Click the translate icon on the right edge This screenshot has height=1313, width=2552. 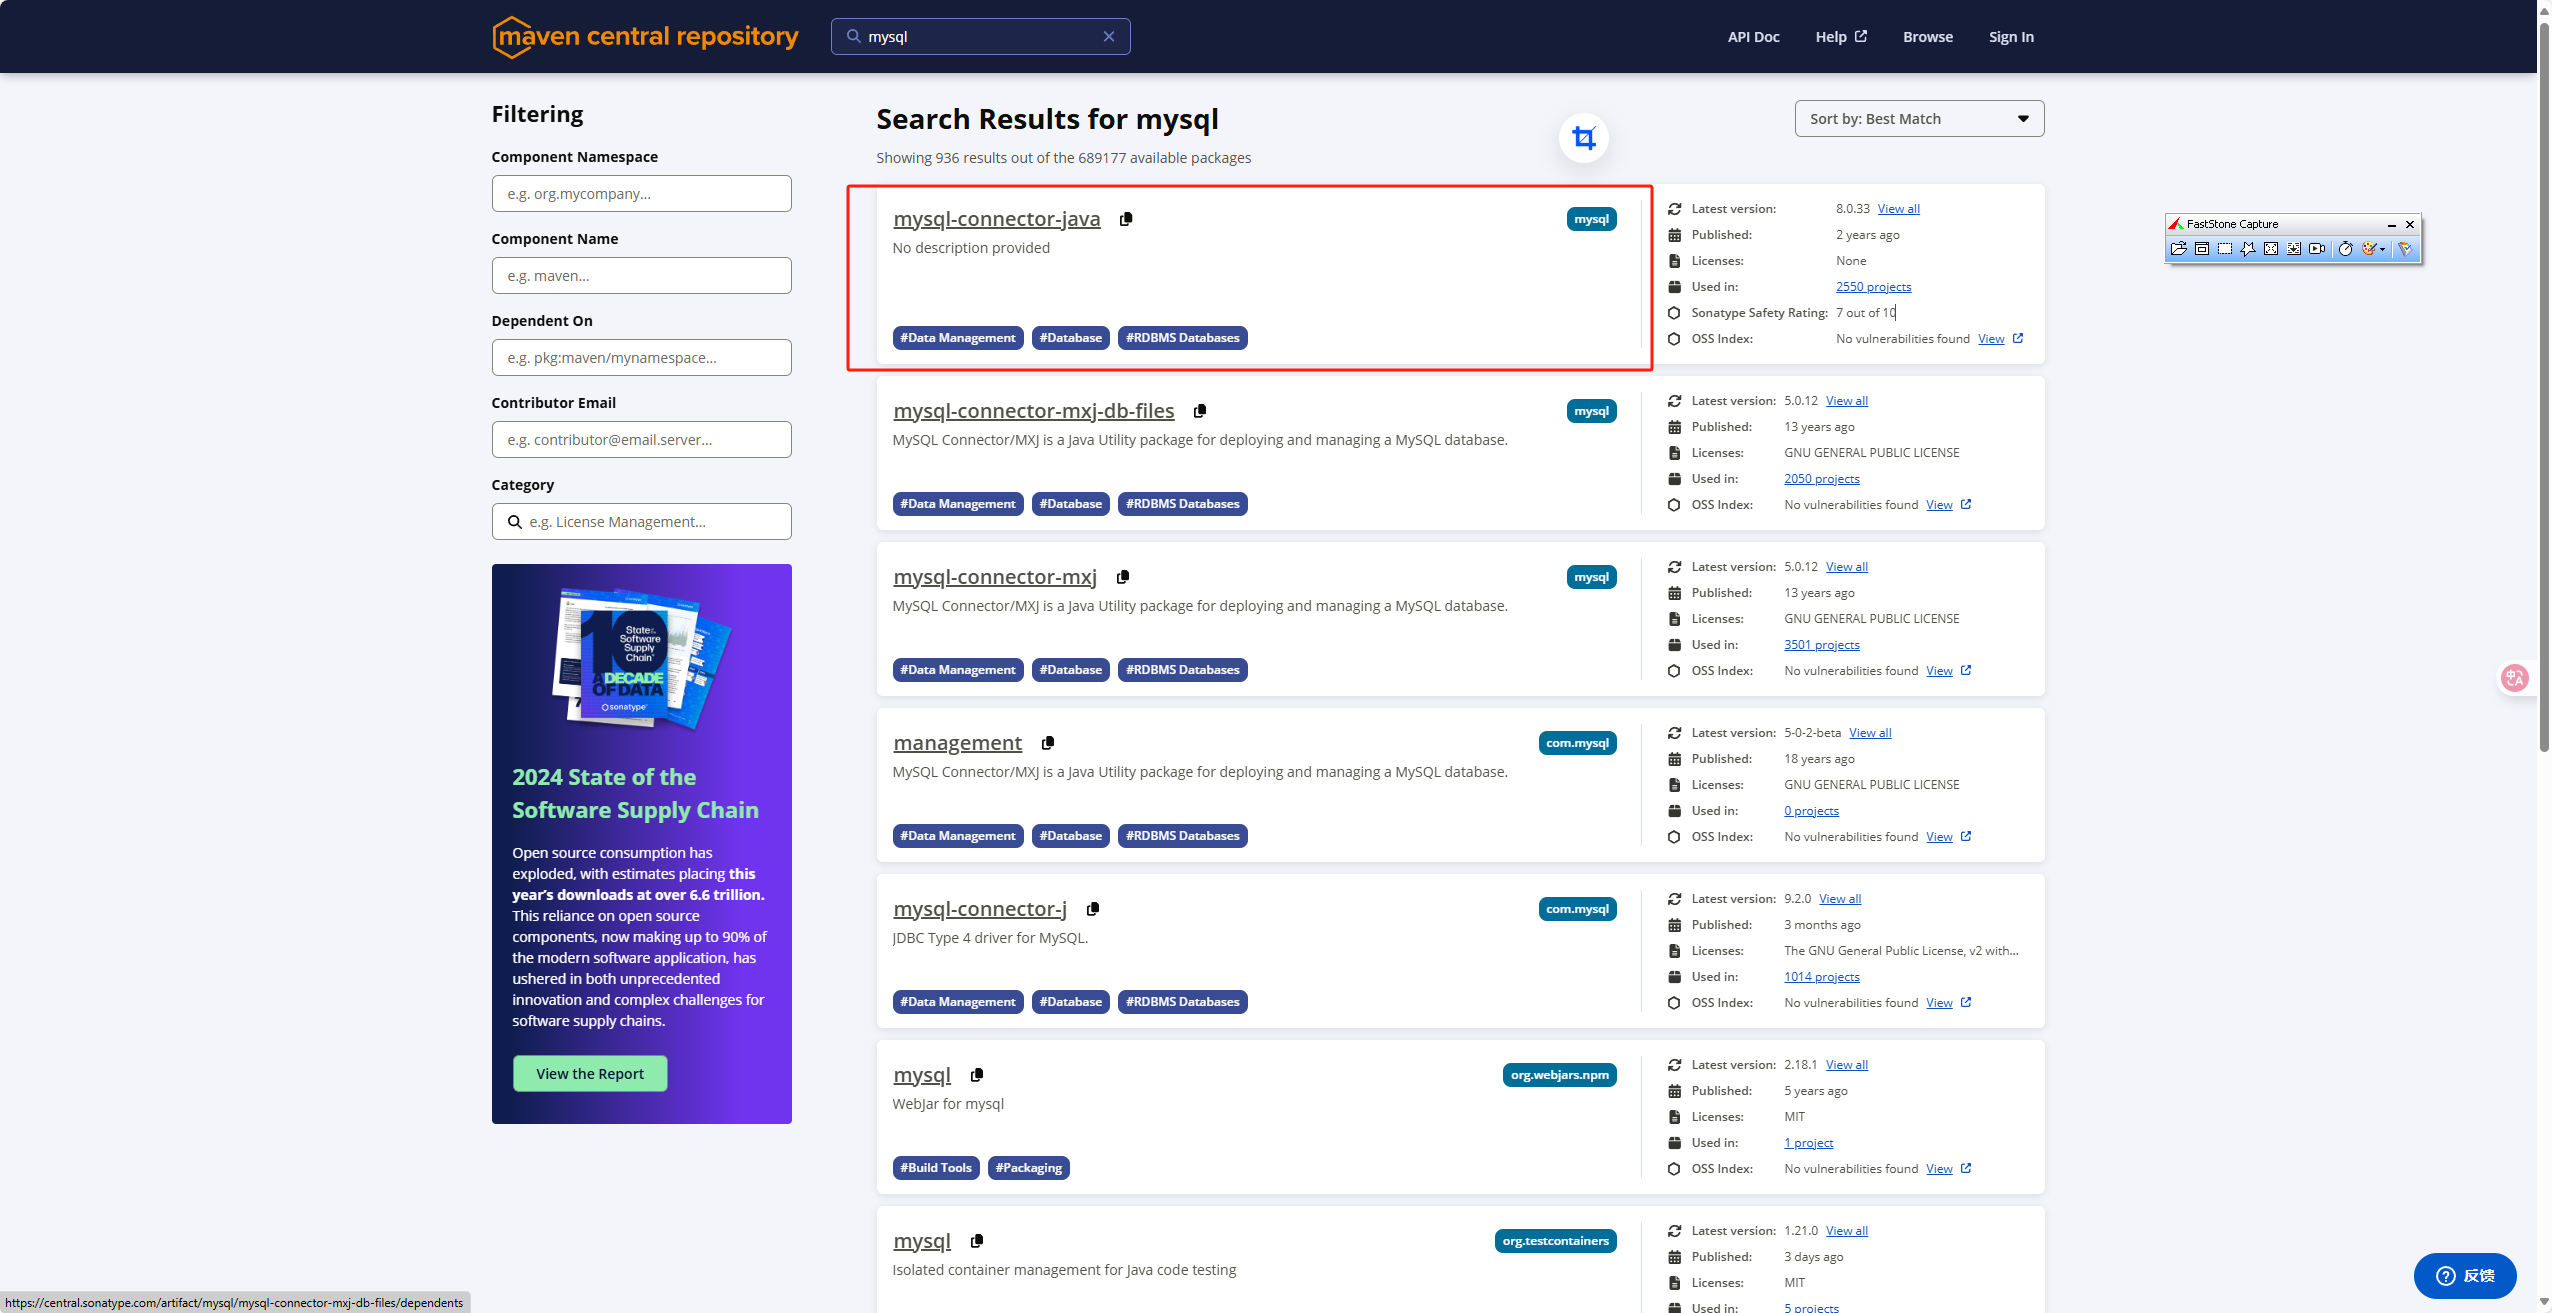pyautogui.click(x=2515, y=678)
